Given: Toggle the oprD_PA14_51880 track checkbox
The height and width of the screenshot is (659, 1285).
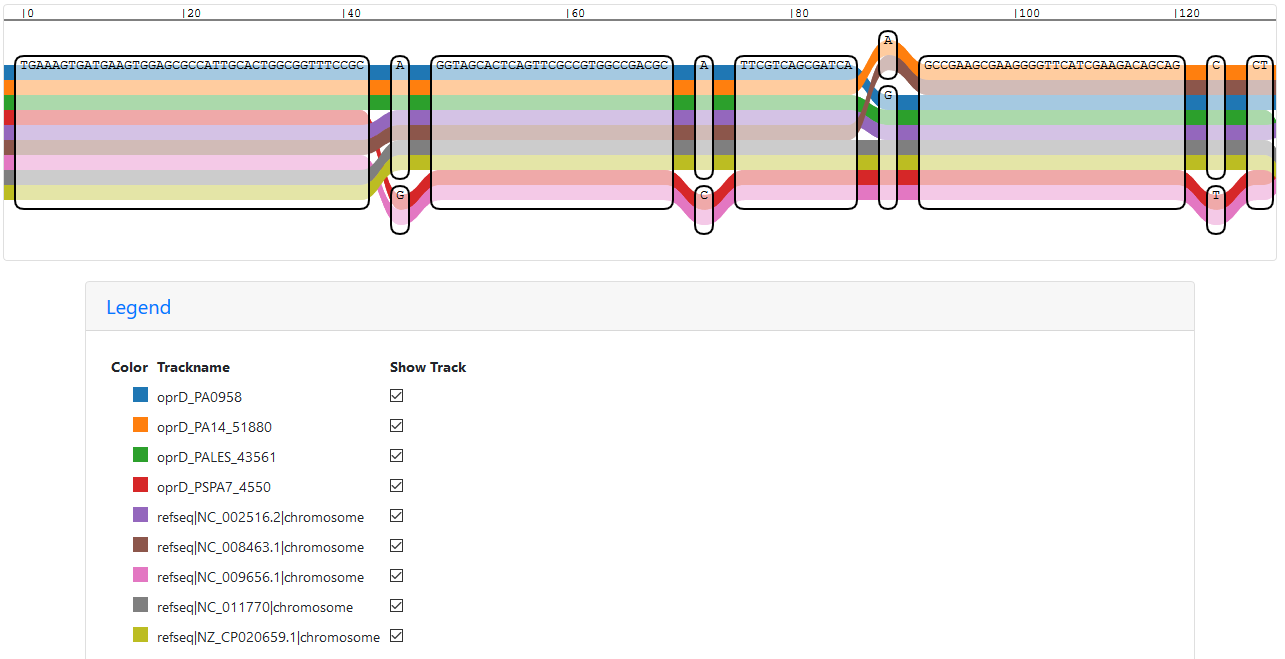Looking at the screenshot, I should 397,426.
